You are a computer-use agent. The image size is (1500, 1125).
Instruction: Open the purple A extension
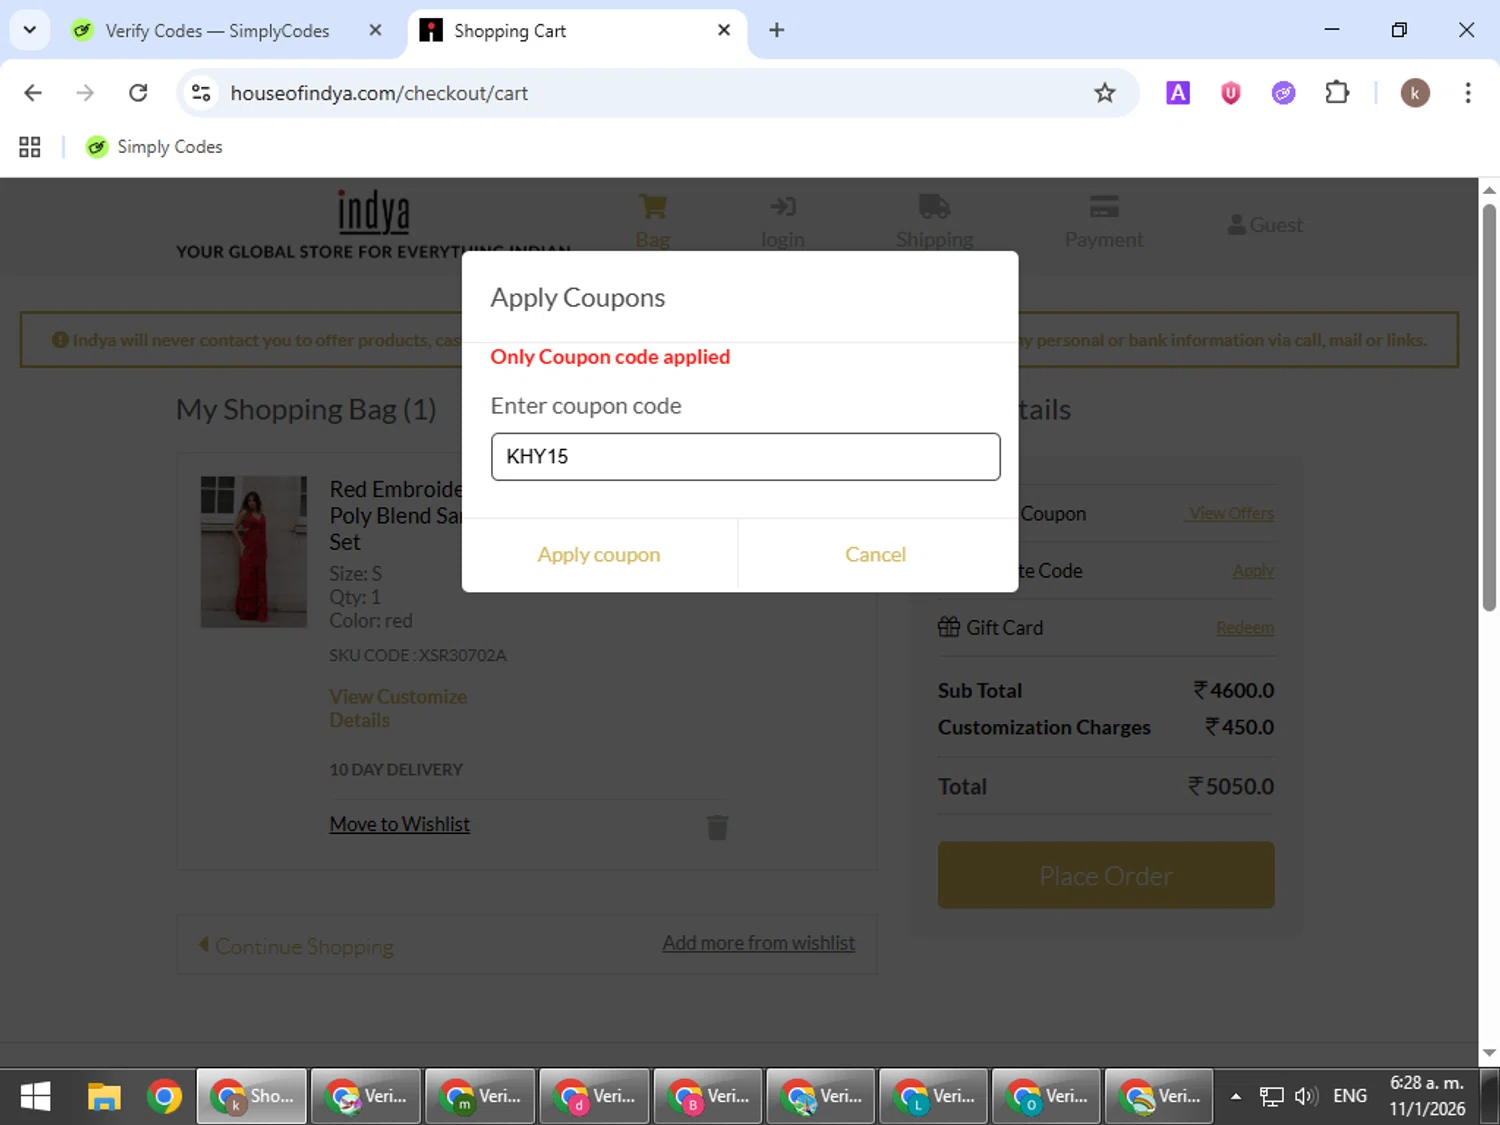click(x=1178, y=93)
